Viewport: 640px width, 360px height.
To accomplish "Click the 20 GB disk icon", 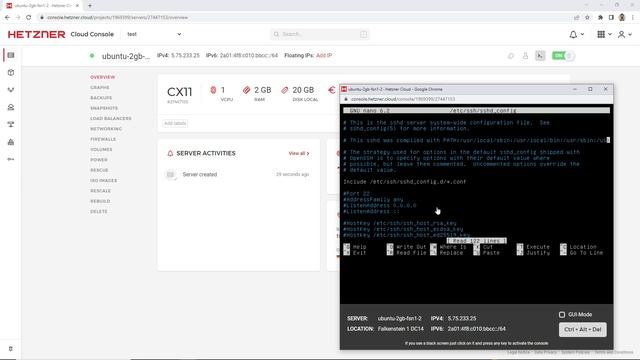I will pyautogui.click(x=284, y=90).
